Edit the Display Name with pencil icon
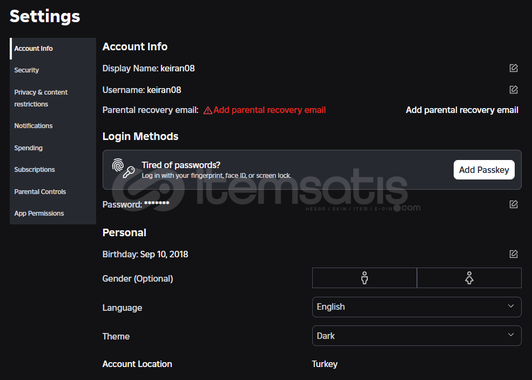This screenshot has height=380, width=532. click(x=513, y=68)
